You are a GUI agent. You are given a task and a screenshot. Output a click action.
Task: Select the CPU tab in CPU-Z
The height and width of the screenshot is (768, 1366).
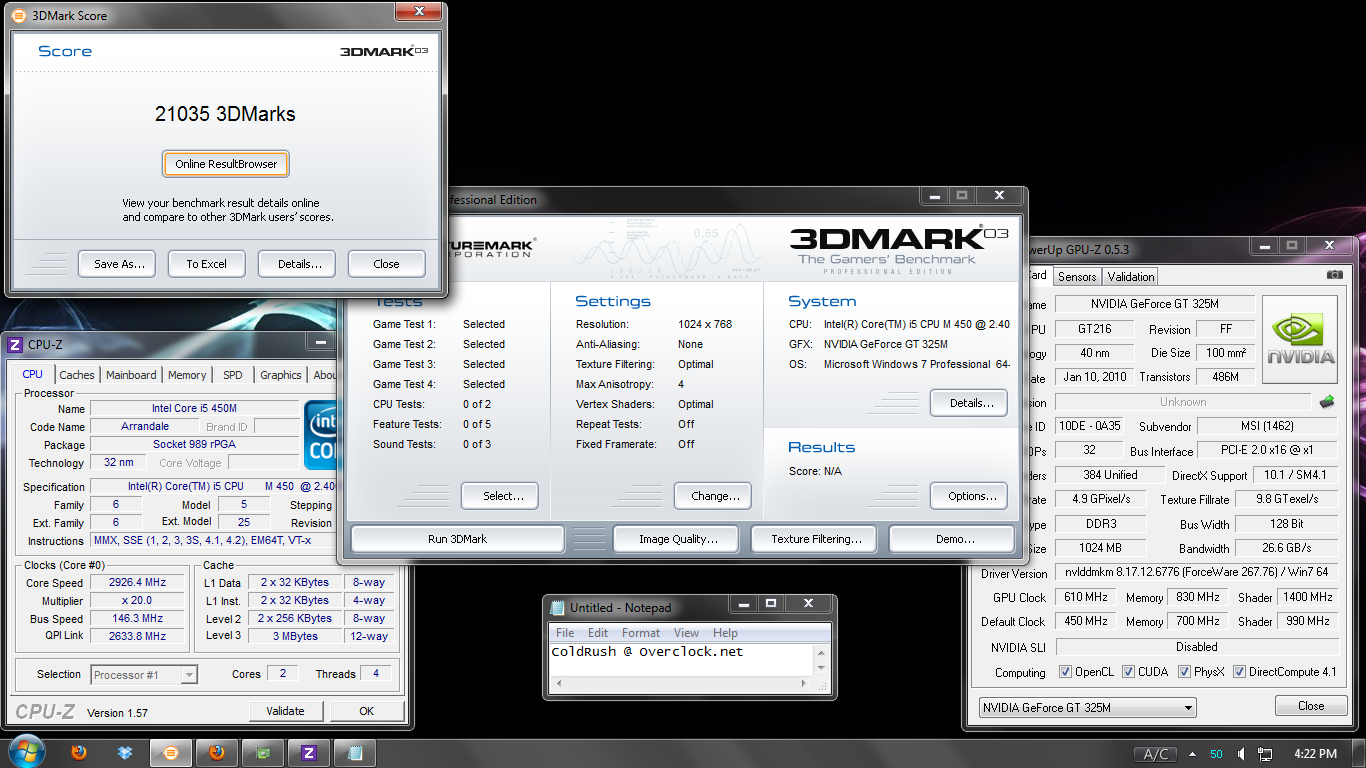[33, 374]
